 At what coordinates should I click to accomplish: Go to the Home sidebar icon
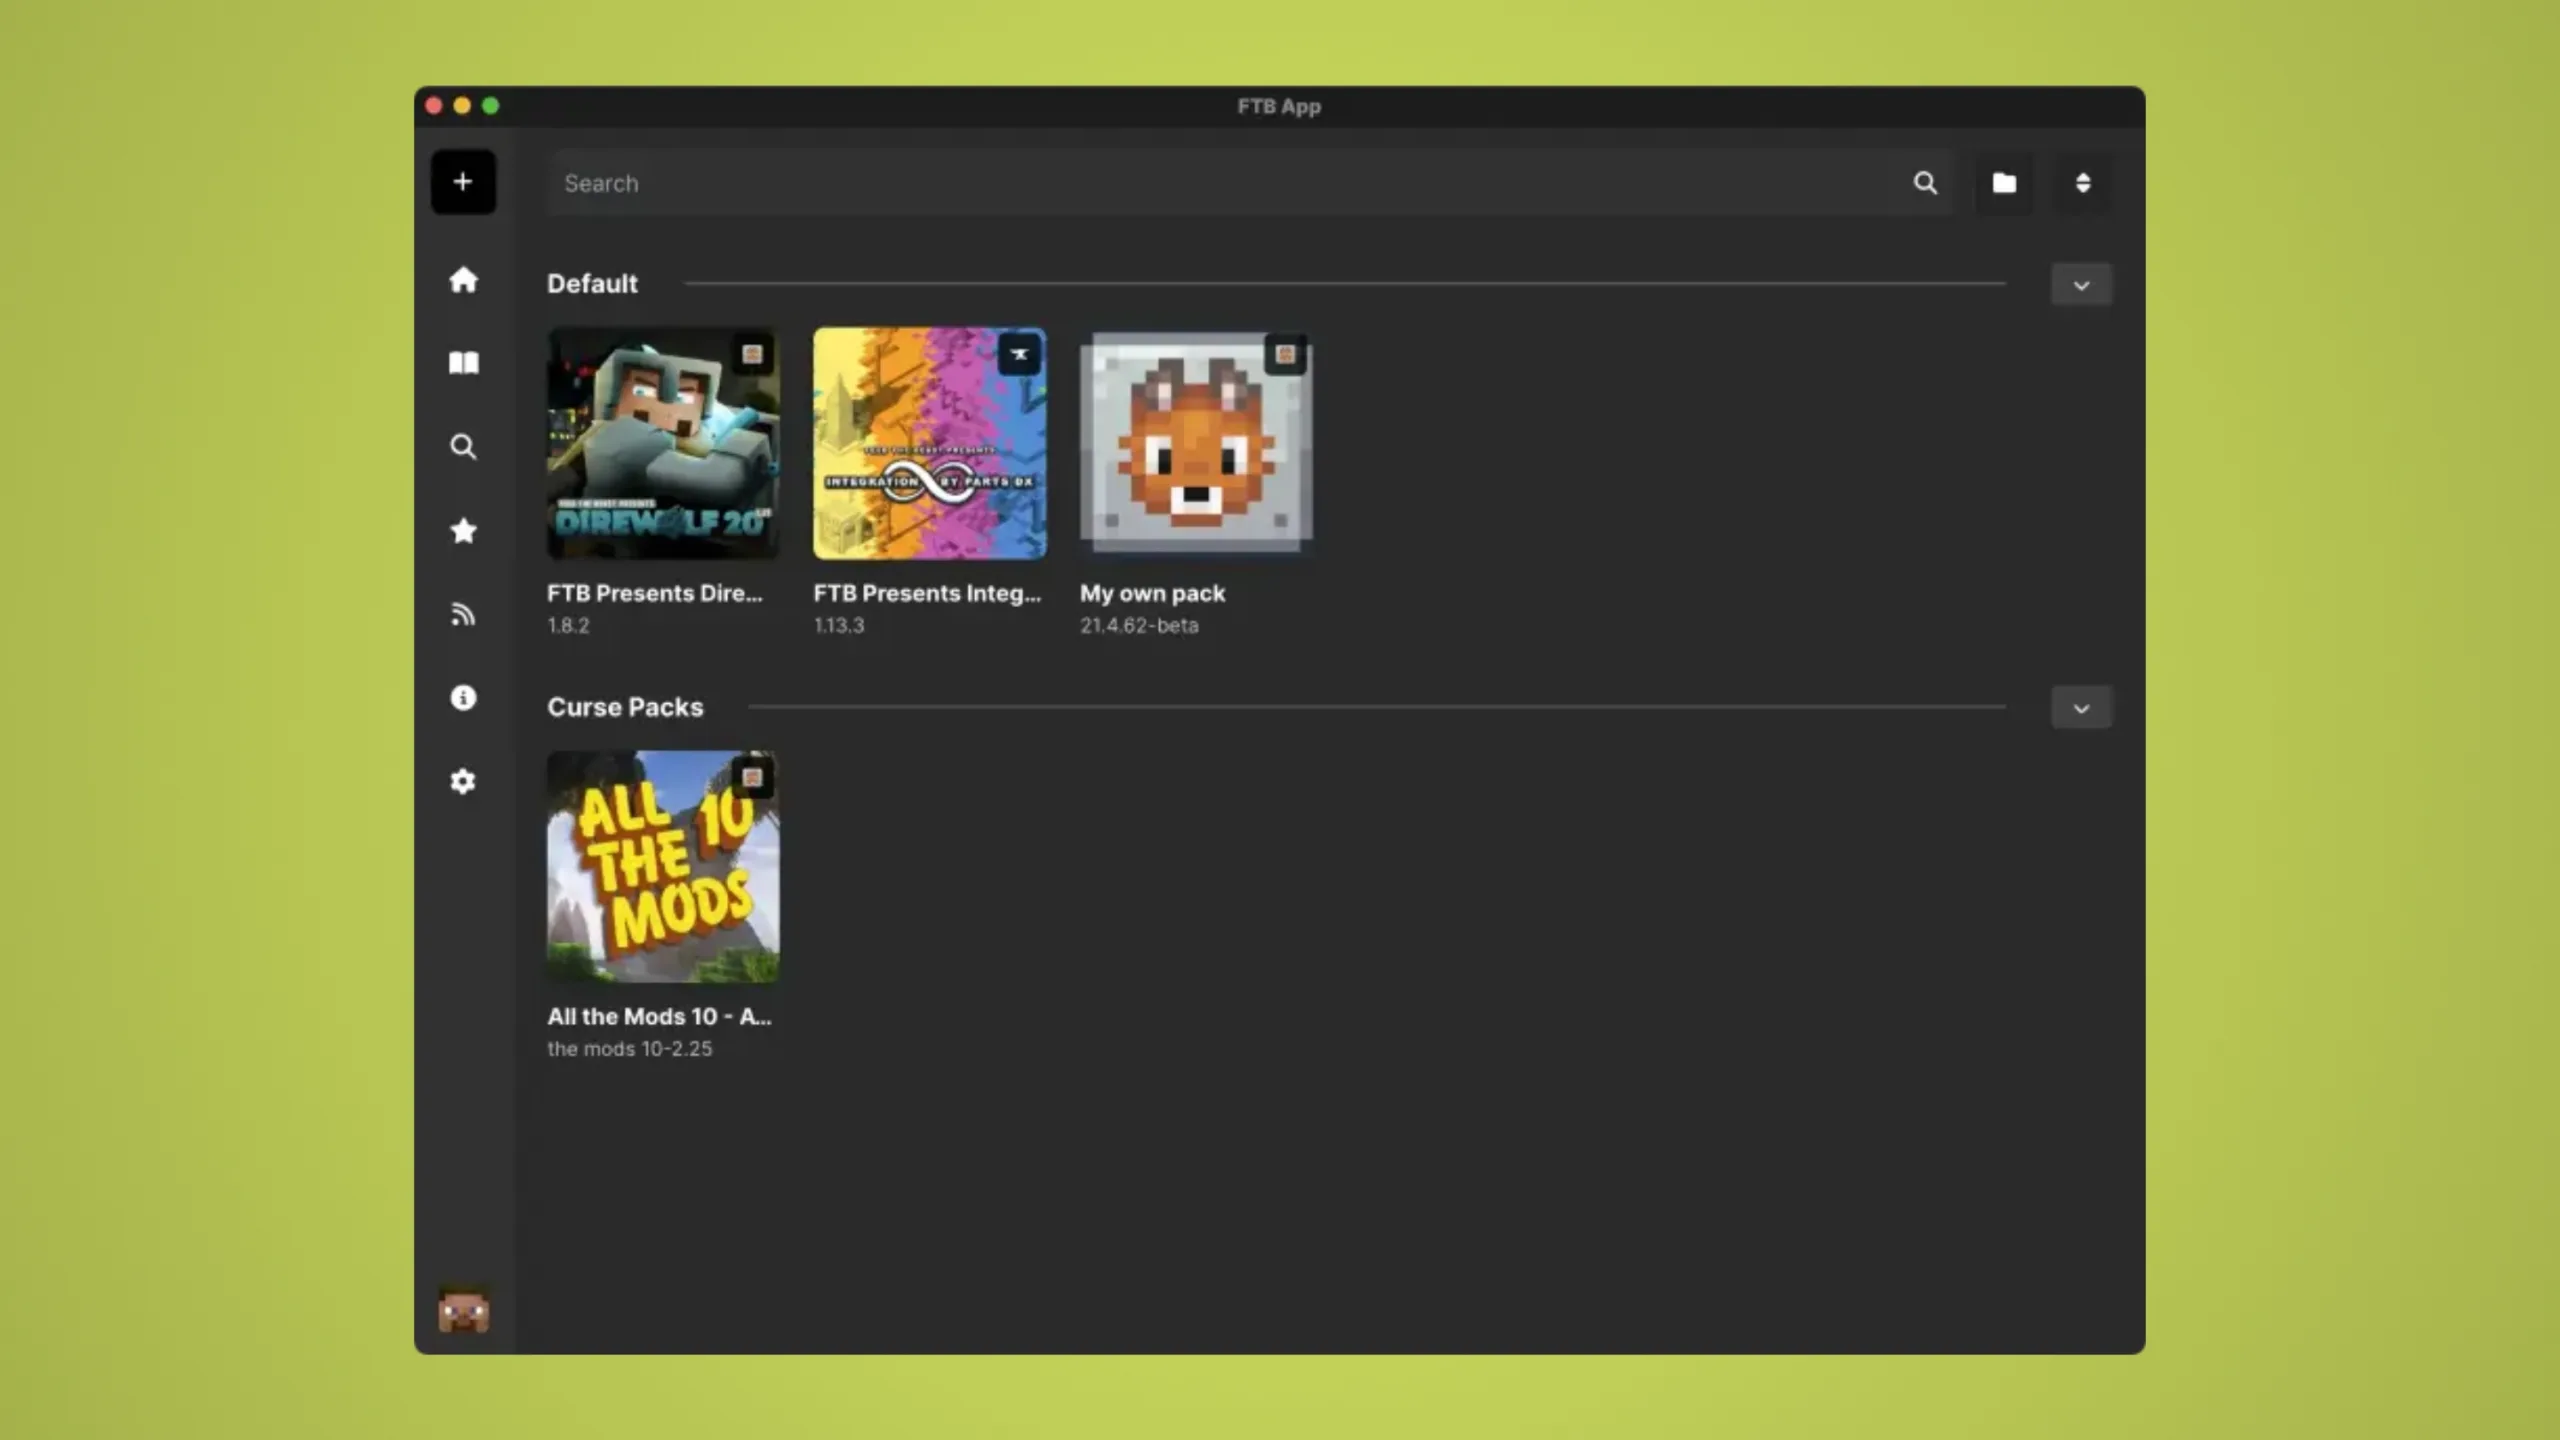(x=463, y=280)
